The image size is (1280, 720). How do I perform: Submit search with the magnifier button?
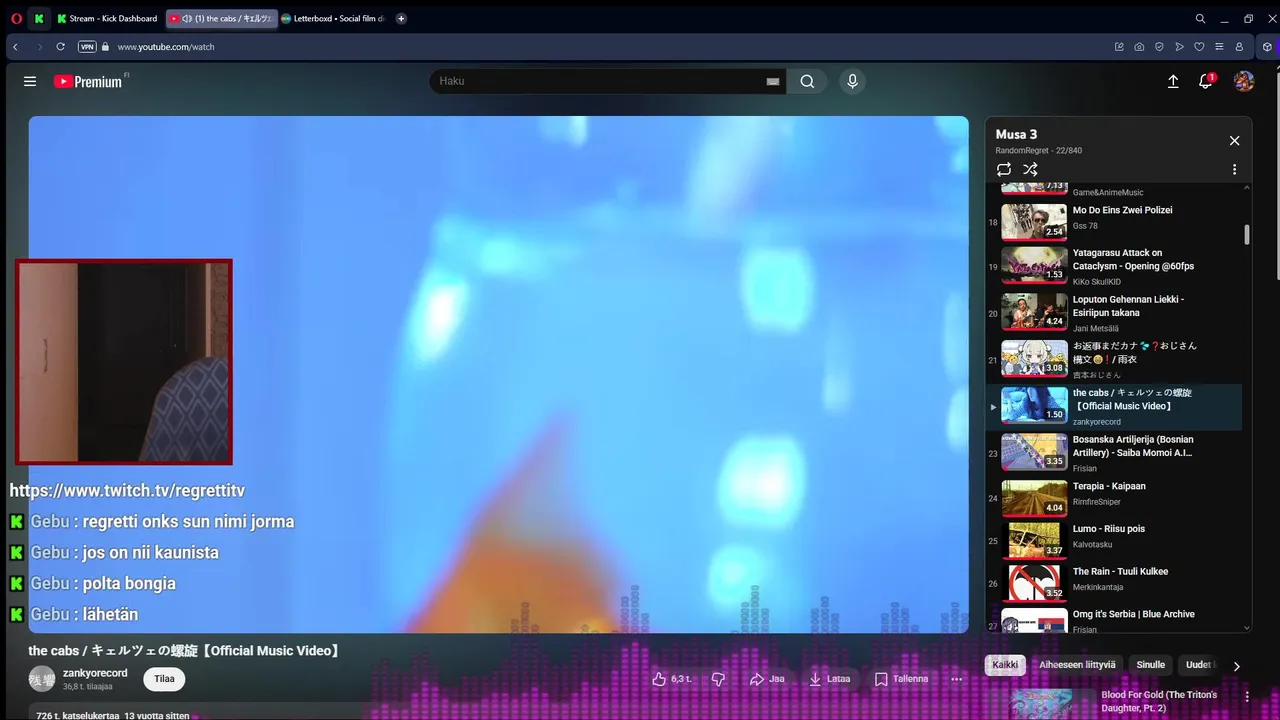coord(807,81)
